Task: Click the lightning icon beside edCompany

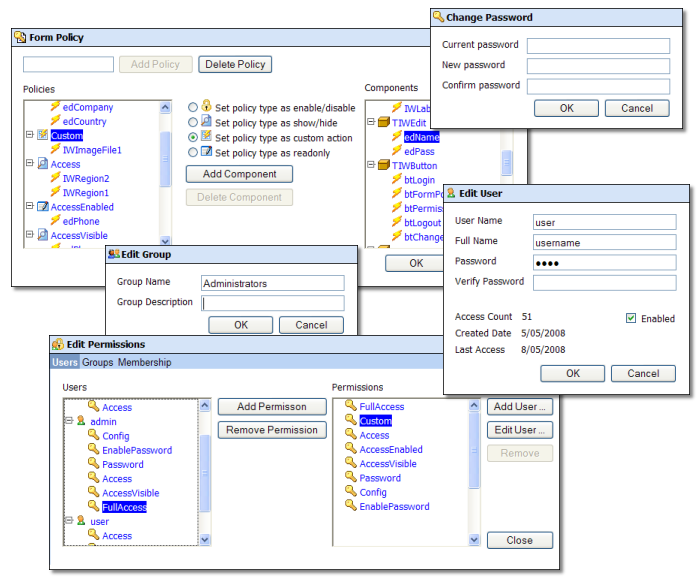Action: tap(55, 107)
